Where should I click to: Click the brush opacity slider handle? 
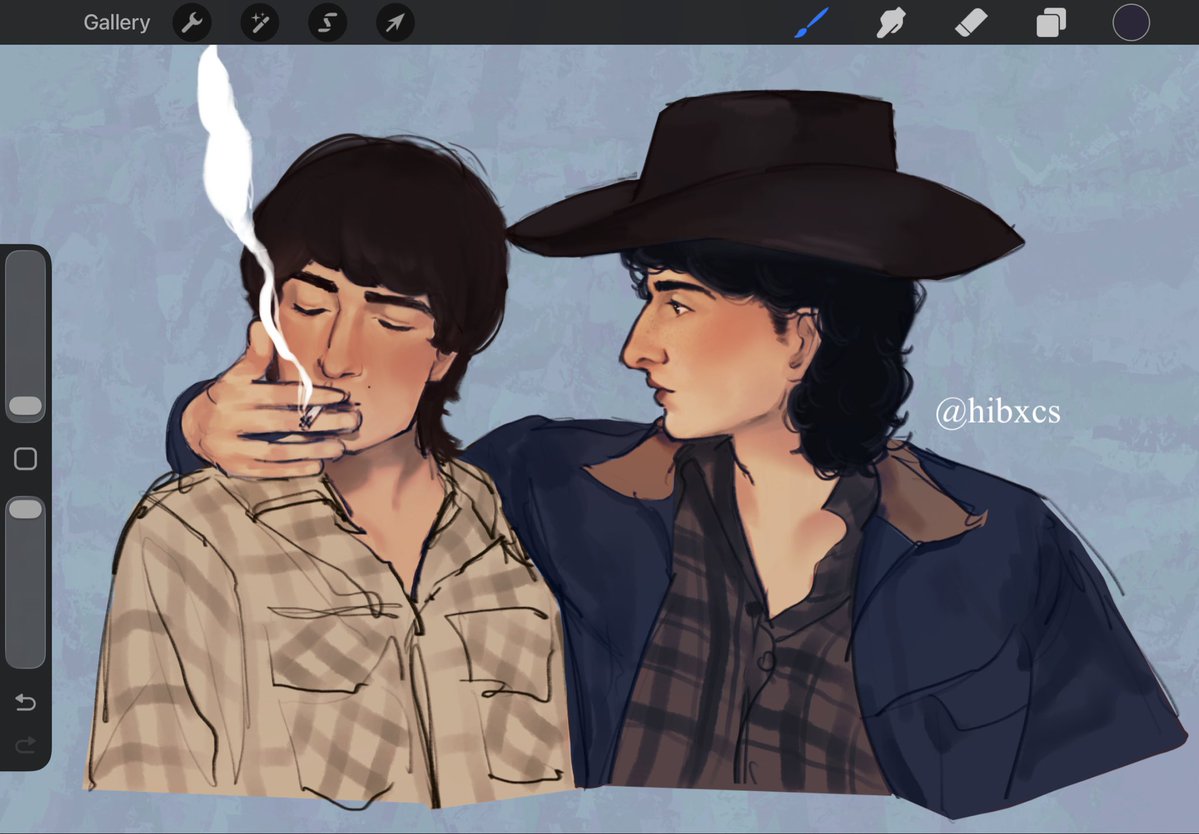[x=25, y=509]
